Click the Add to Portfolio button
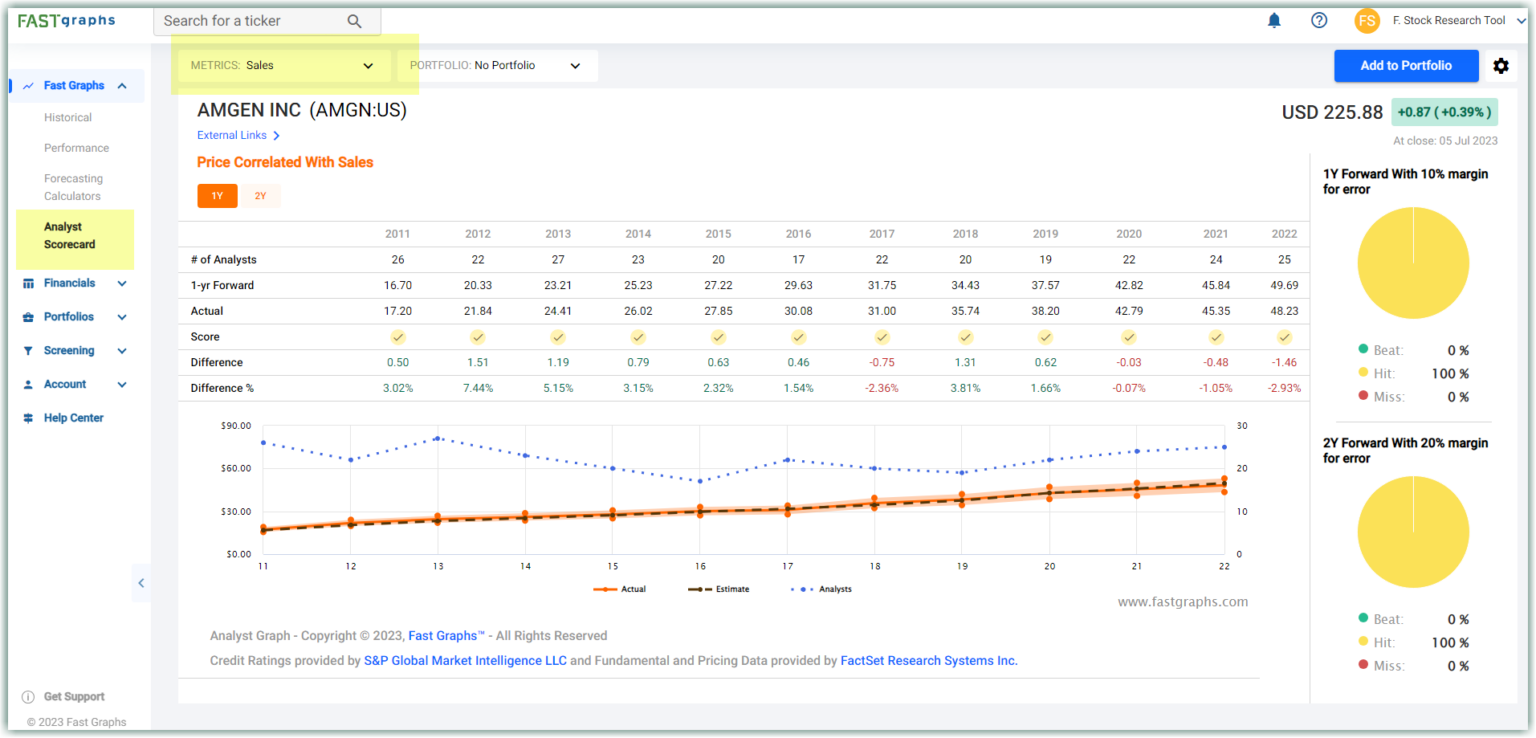 click(1406, 66)
